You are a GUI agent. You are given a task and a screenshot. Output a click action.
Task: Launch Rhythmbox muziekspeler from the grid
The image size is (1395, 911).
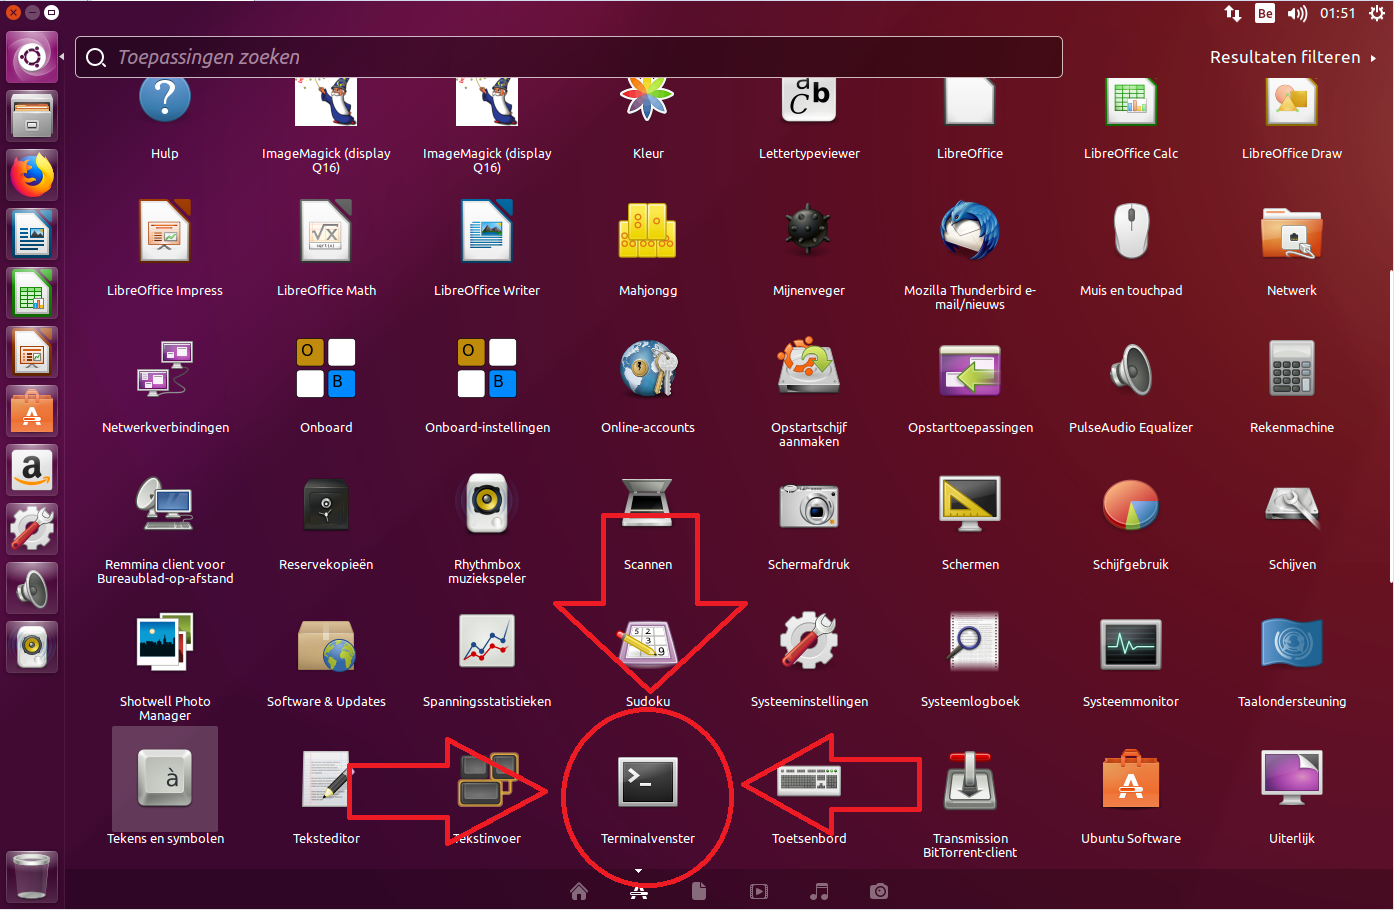point(487,505)
